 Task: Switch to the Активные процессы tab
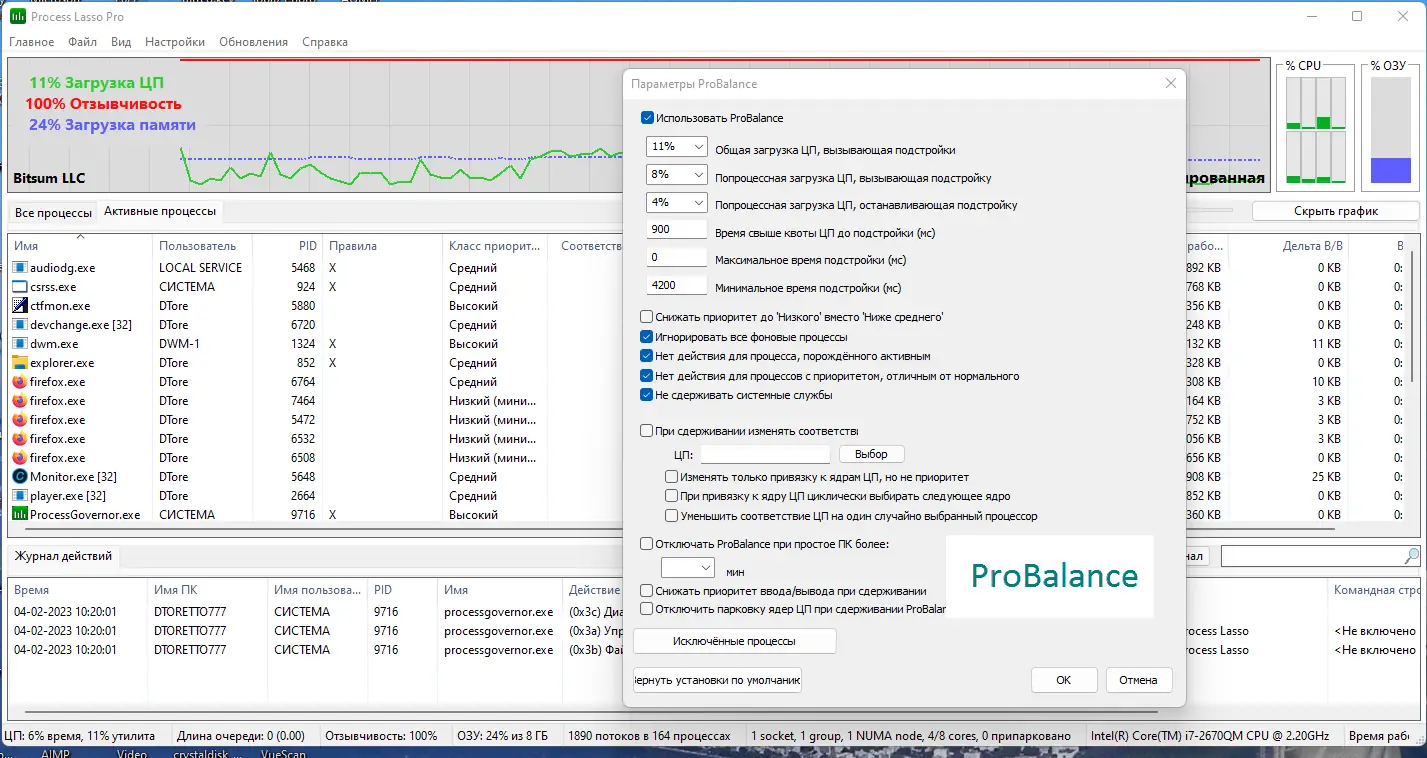point(160,211)
